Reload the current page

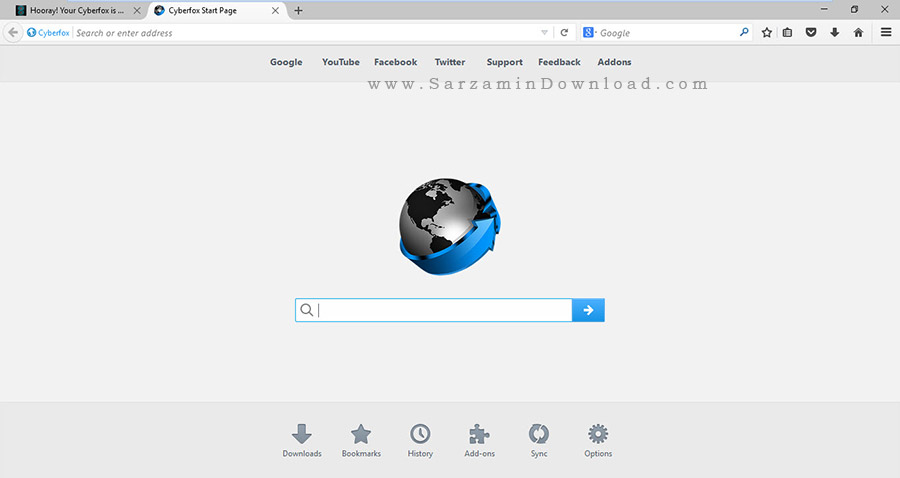coord(564,33)
